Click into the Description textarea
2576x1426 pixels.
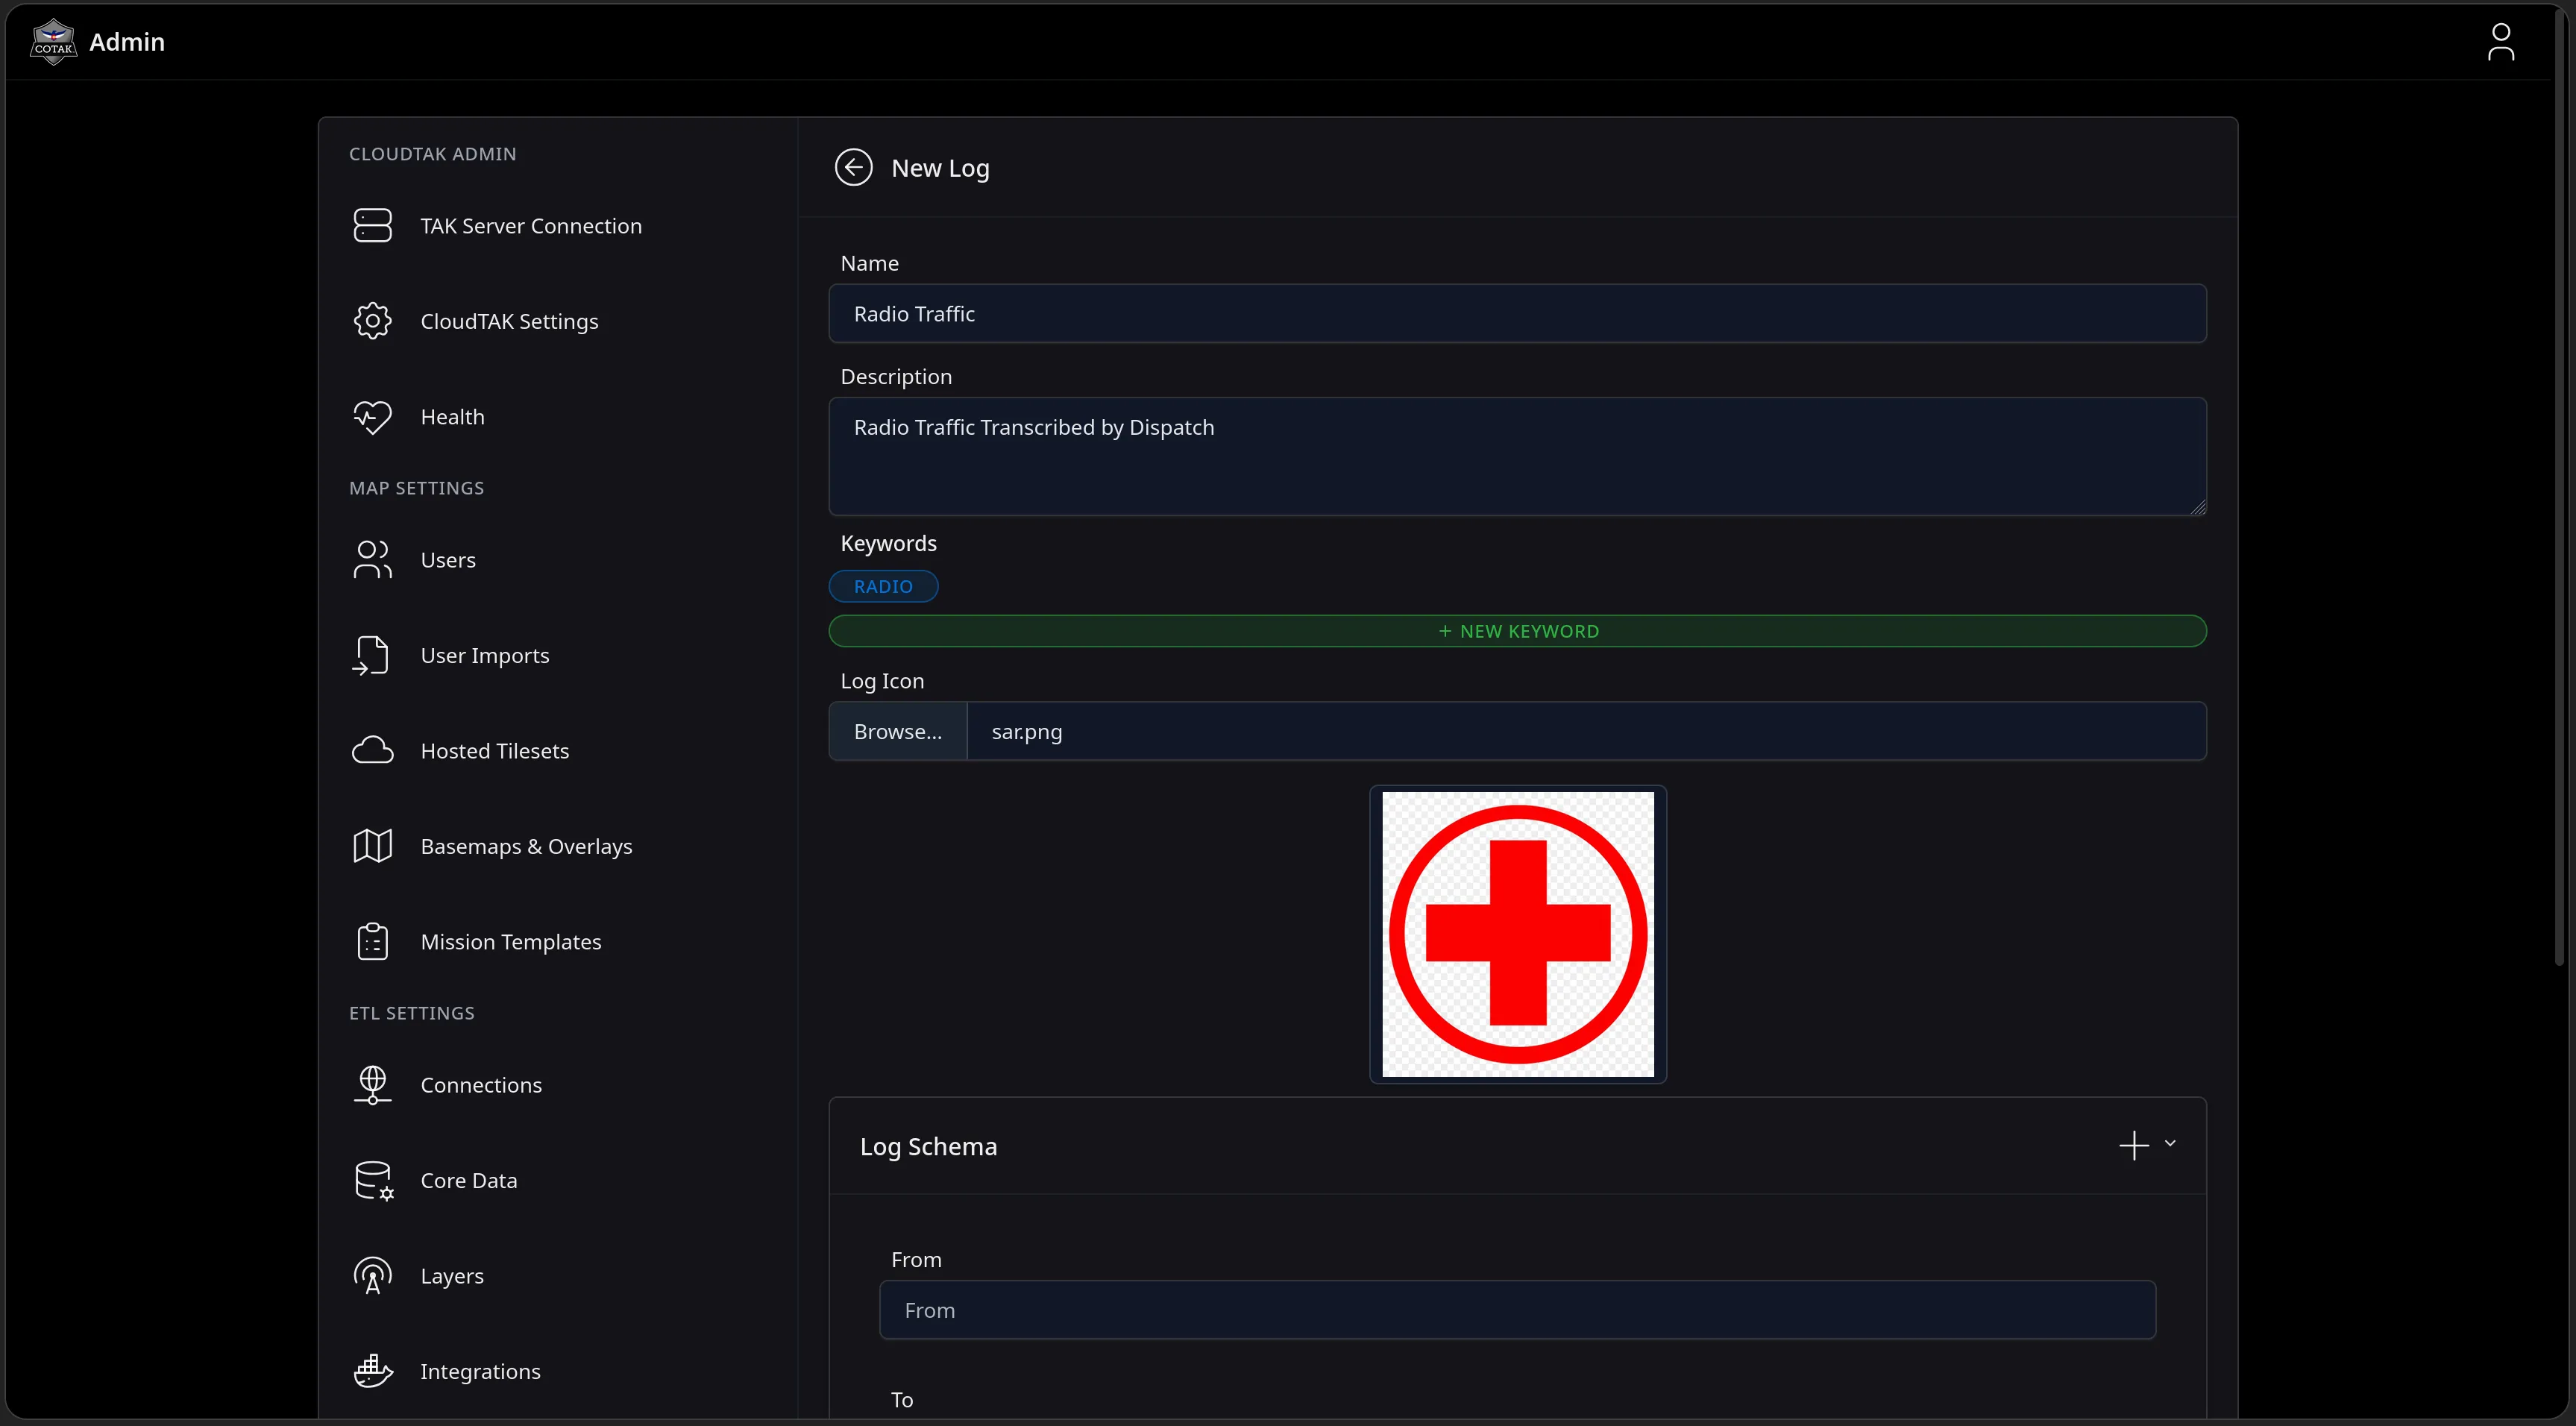point(1517,456)
